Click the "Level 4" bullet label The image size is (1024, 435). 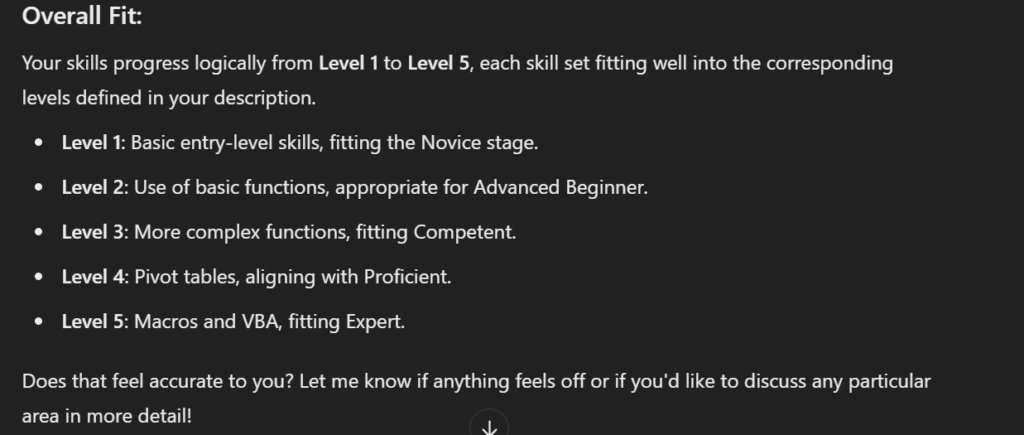(x=91, y=277)
